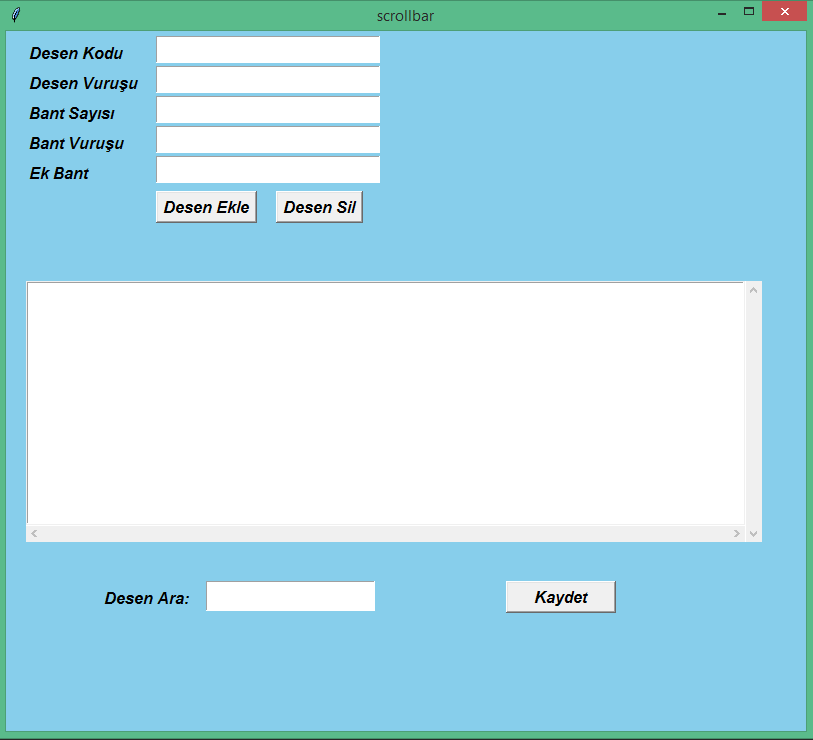Click the horizontal scrollbar track below the list

click(x=385, y=534)
